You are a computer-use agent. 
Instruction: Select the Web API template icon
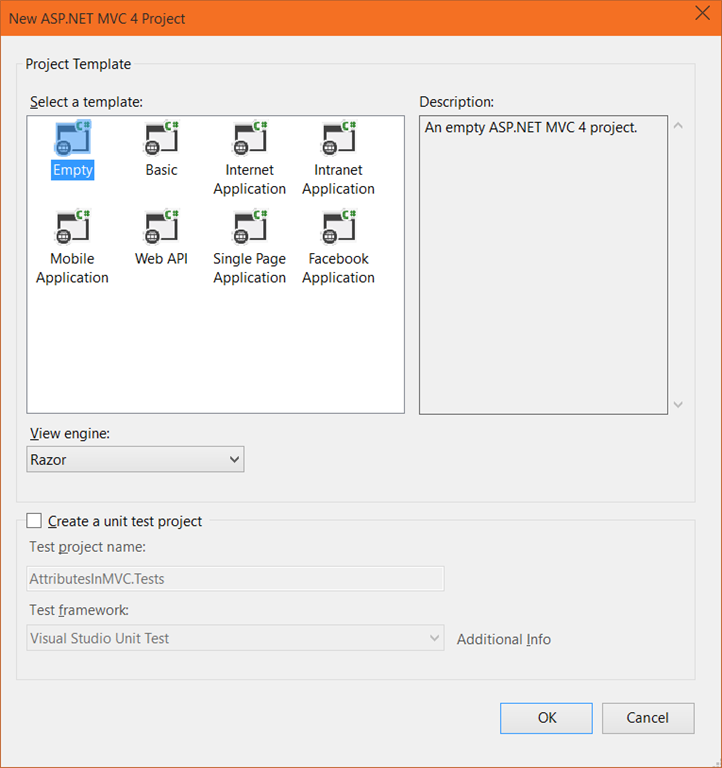click(161, 227)
